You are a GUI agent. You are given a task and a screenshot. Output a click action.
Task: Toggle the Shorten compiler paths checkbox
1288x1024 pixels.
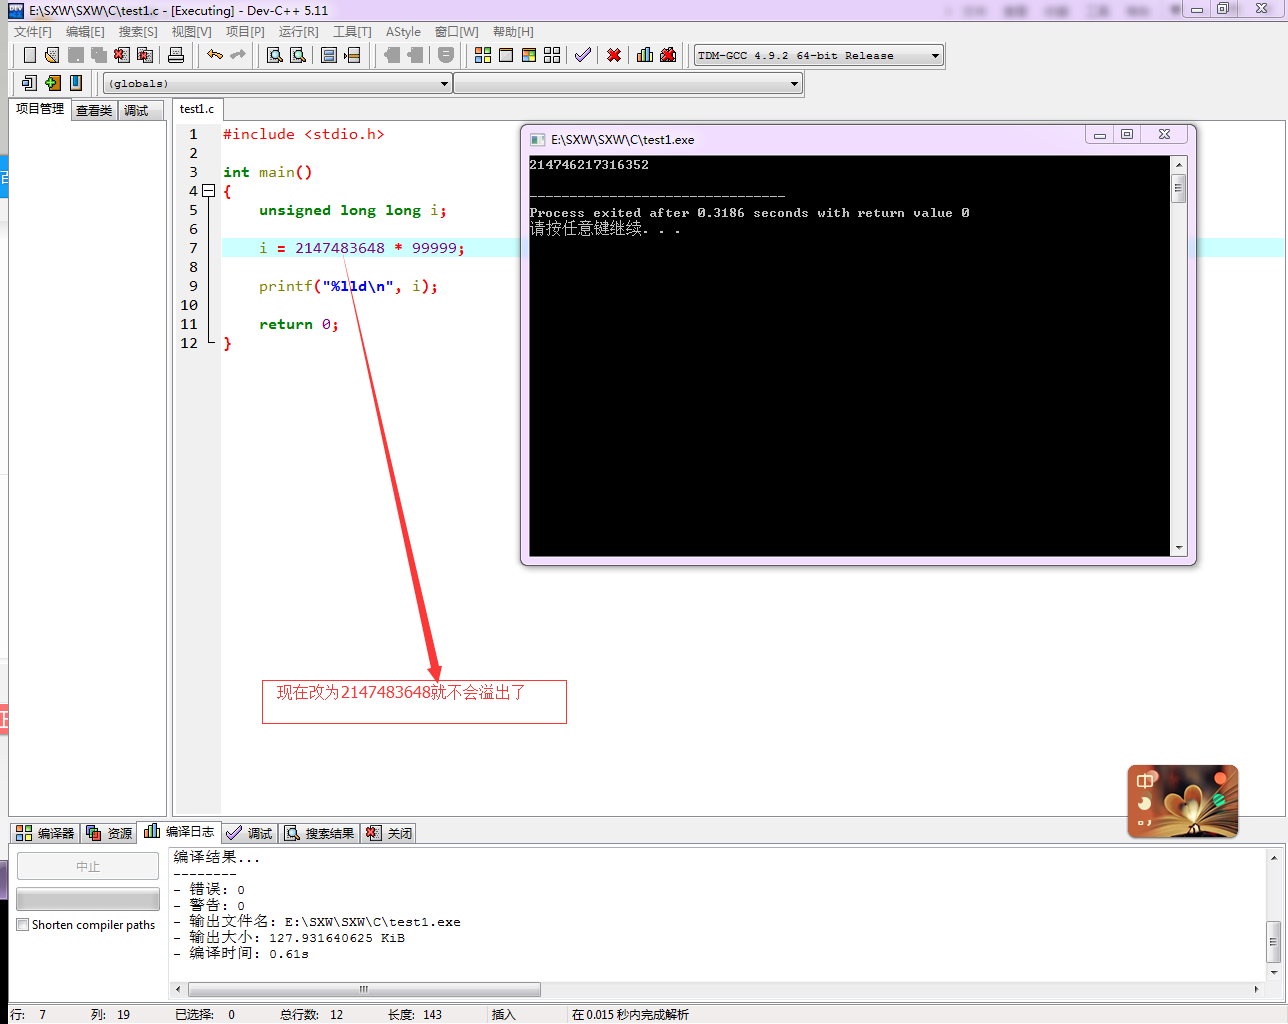pyautogui.click(x=22, y=925)
